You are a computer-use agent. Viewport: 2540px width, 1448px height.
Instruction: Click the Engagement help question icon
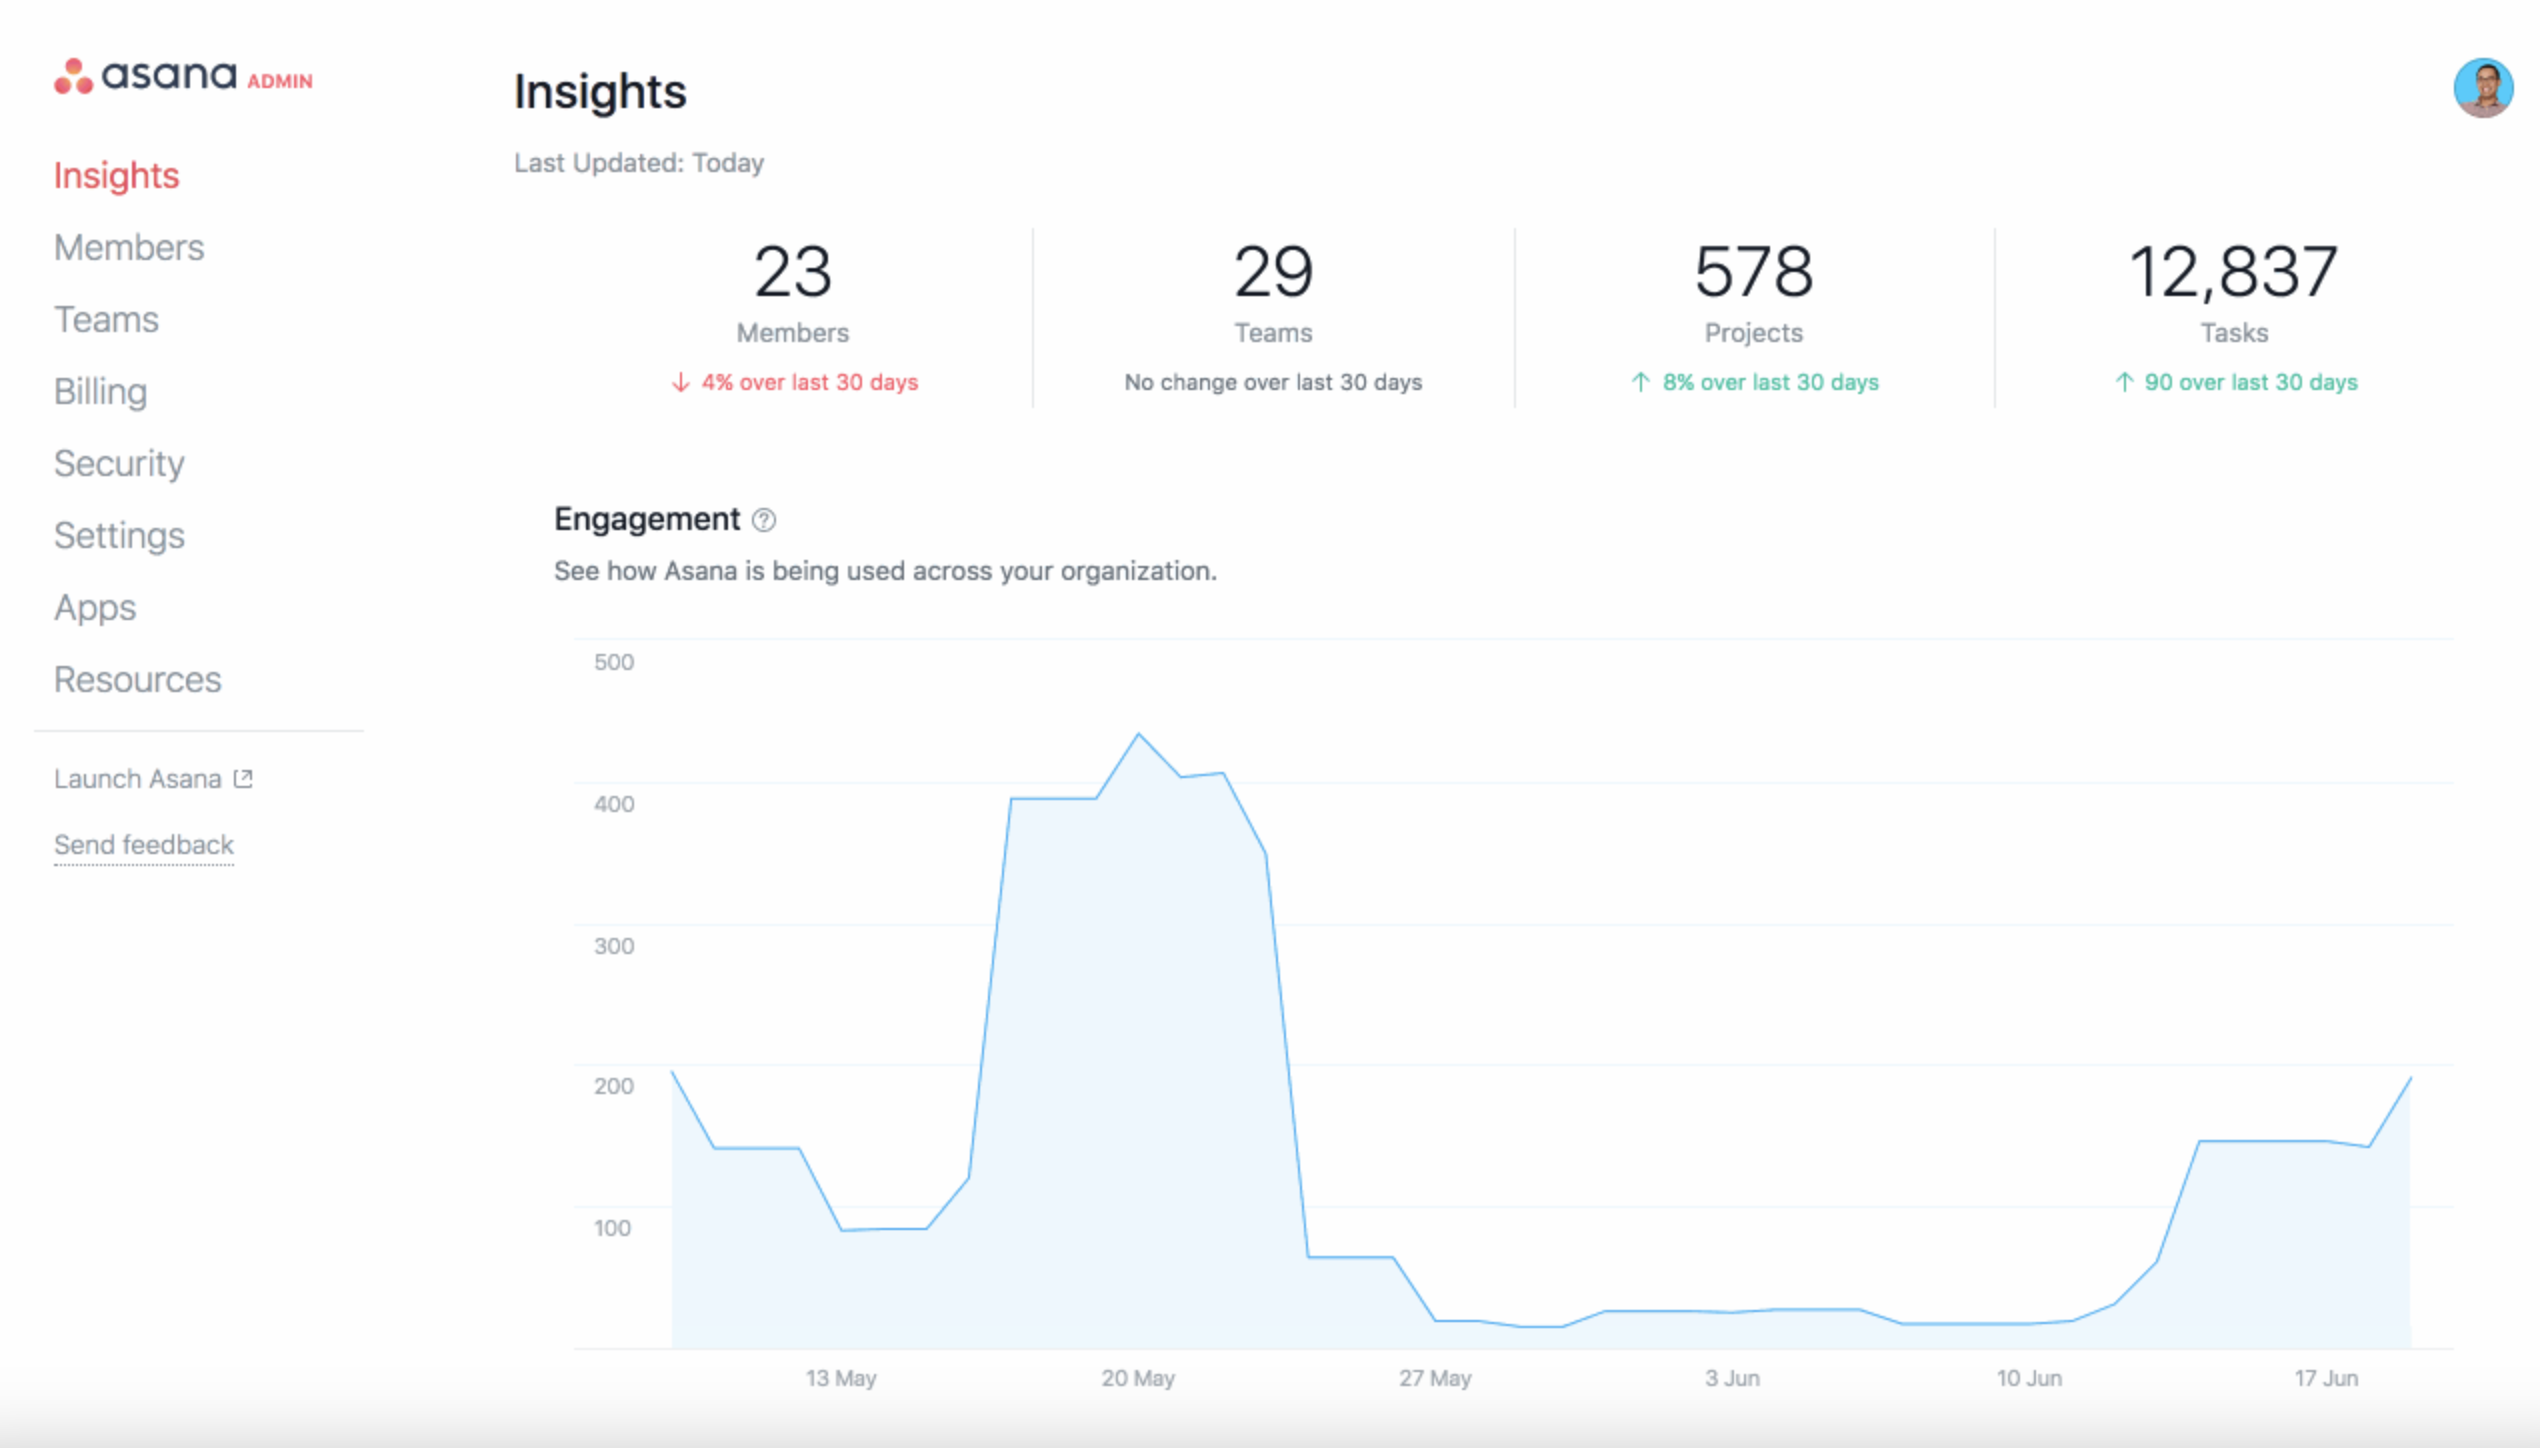coord(764,520)
